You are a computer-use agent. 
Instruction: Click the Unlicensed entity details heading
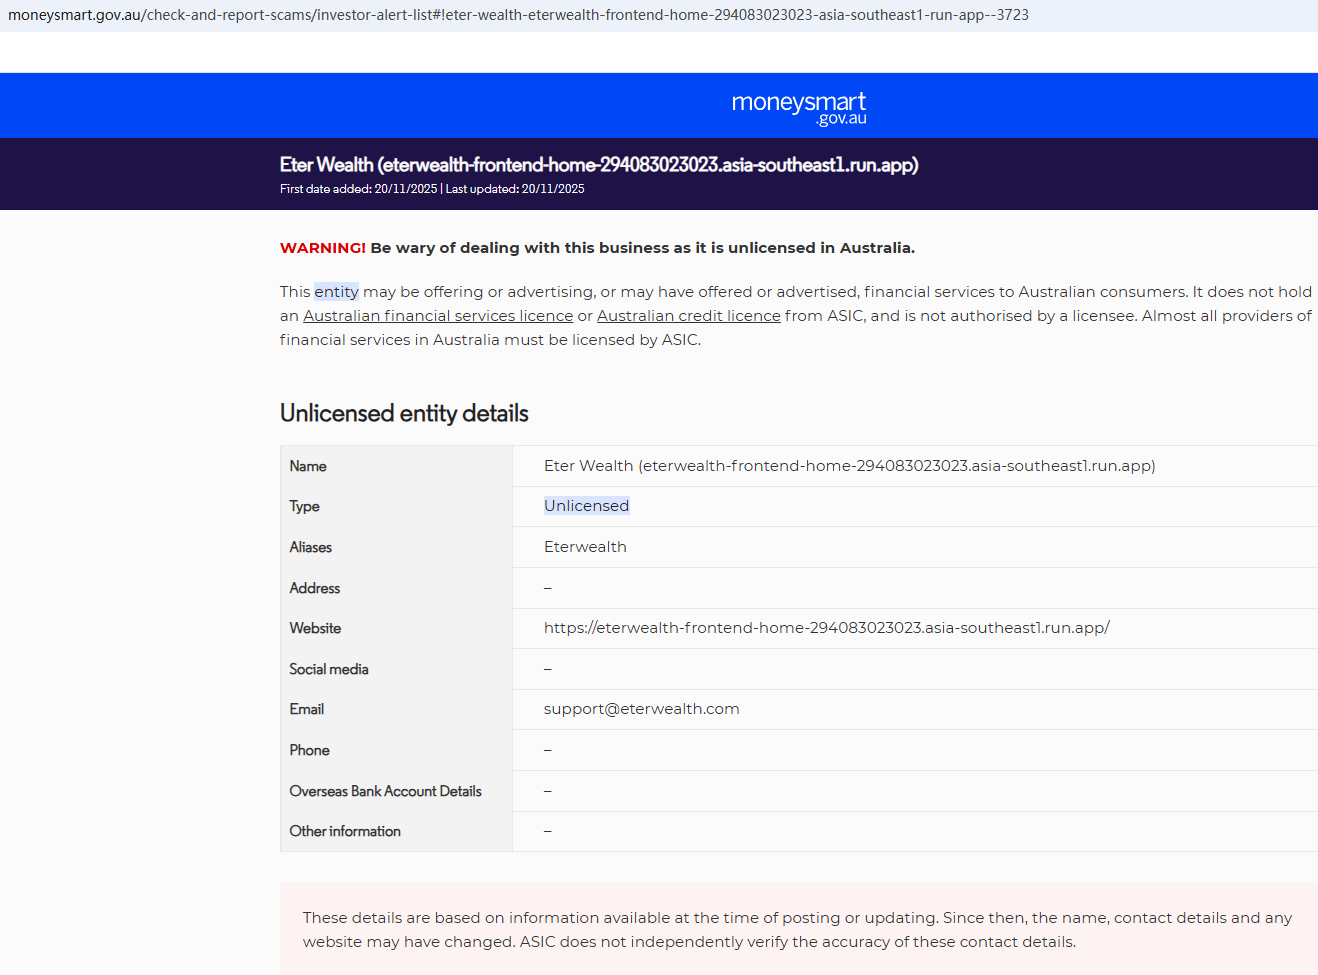click(404, 414)
